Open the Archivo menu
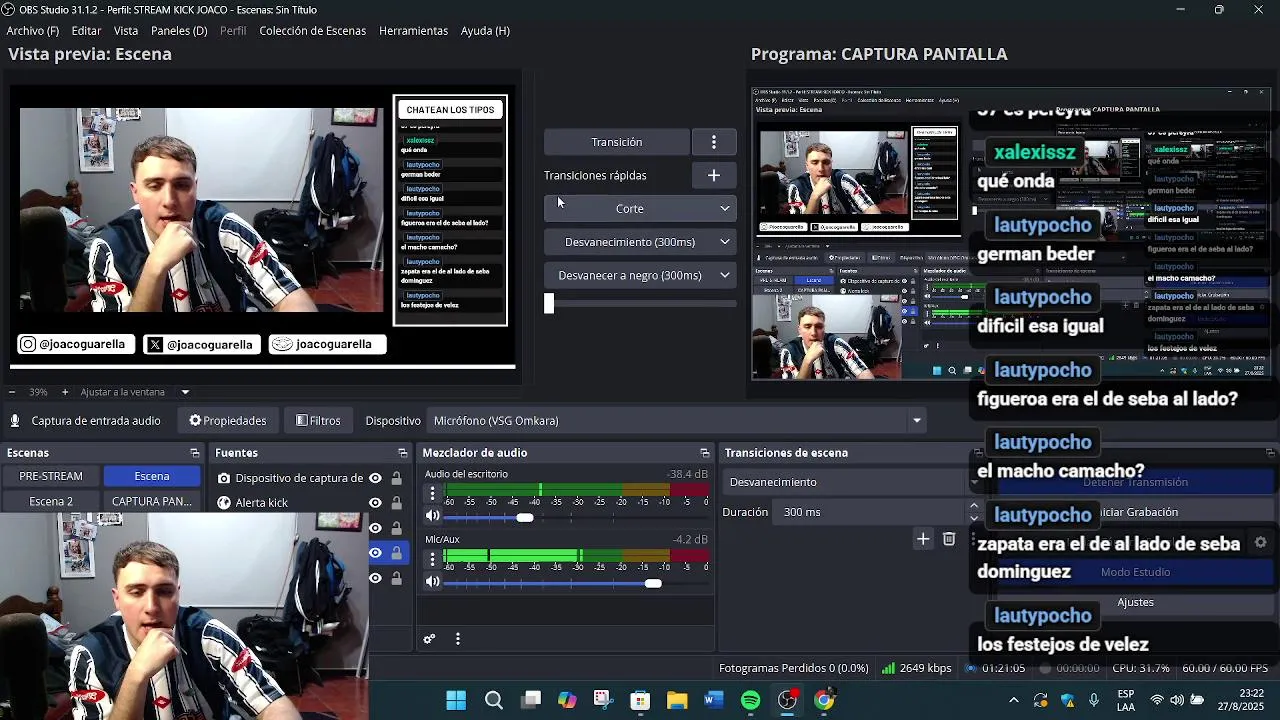 [32, 31]
